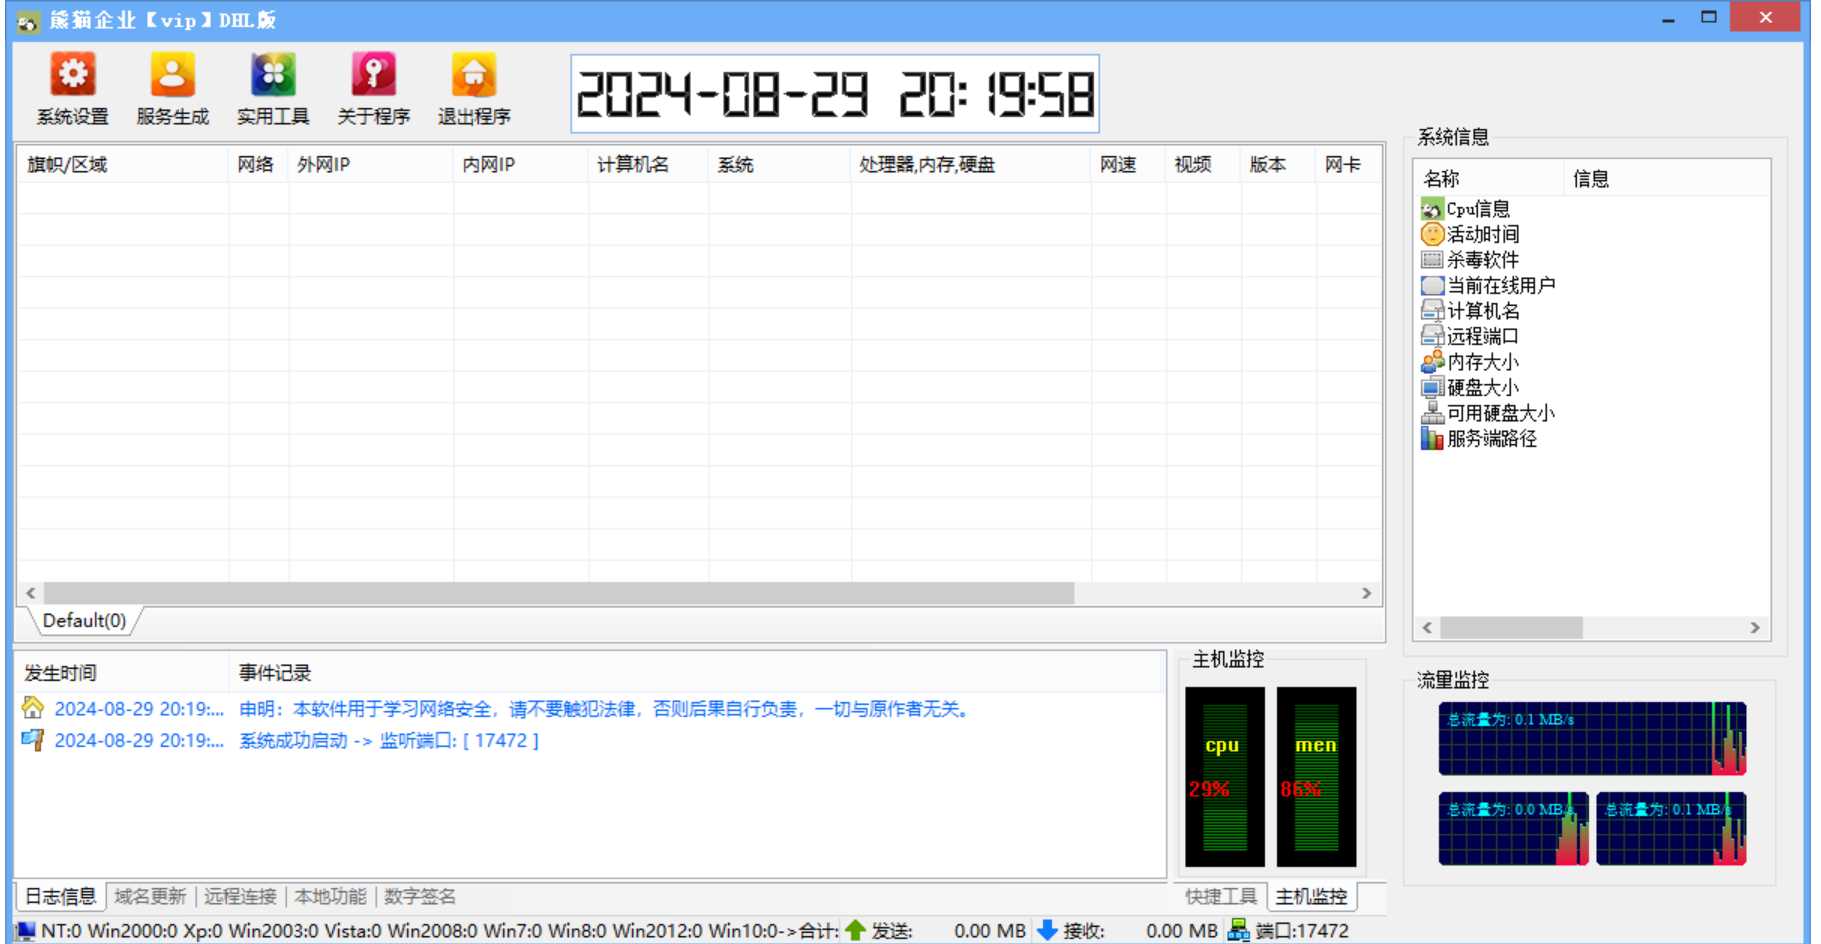
Task: Click the 内网IP column header
Action: coord(520,165)
